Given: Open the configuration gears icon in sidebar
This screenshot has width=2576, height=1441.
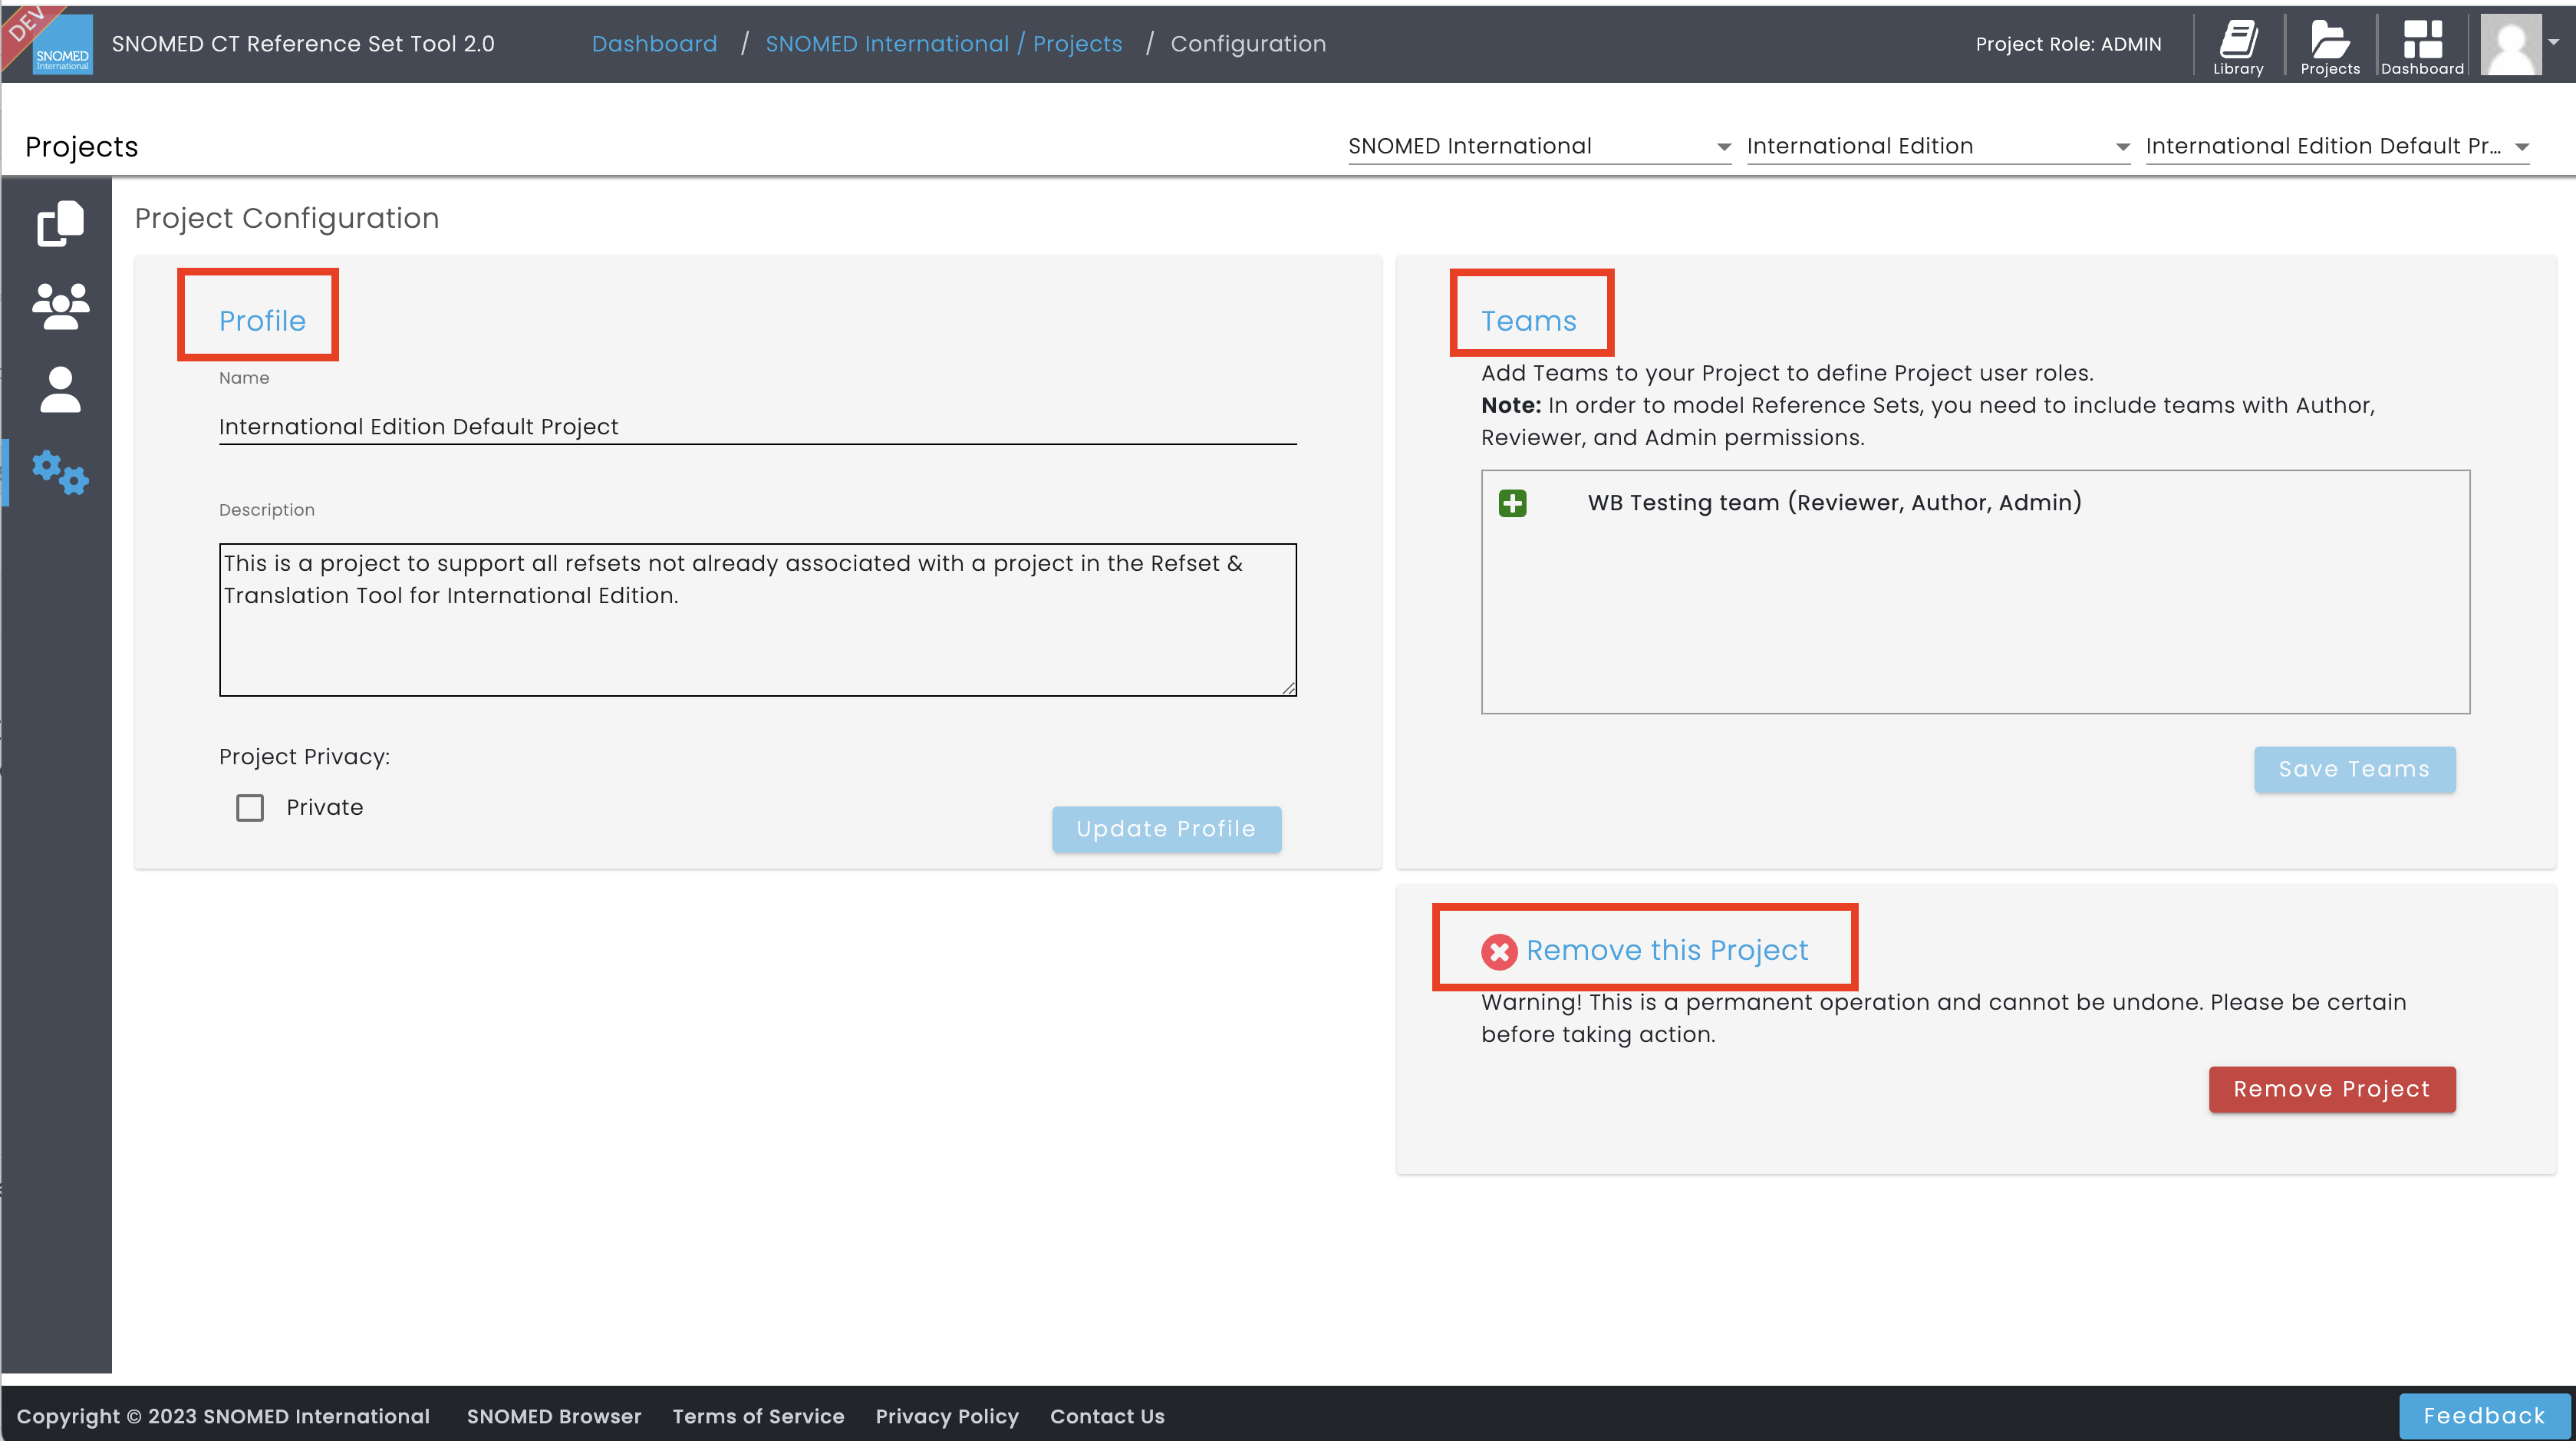Looking at the screenshot, I should (60, 472).
